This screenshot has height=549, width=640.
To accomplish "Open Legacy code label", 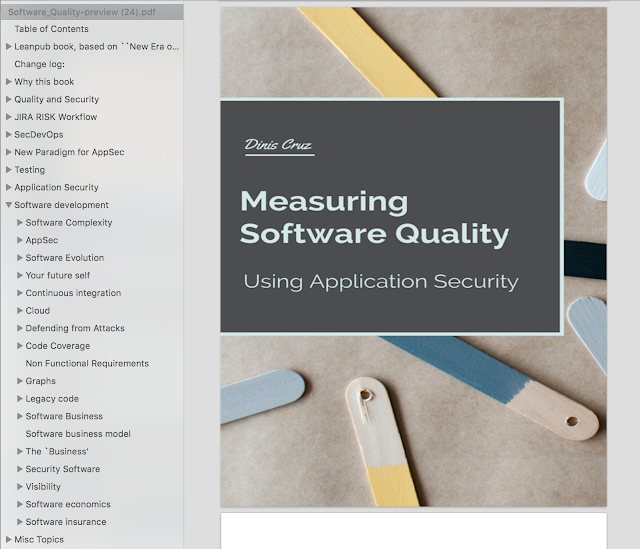I will click(x=52, y=398).
